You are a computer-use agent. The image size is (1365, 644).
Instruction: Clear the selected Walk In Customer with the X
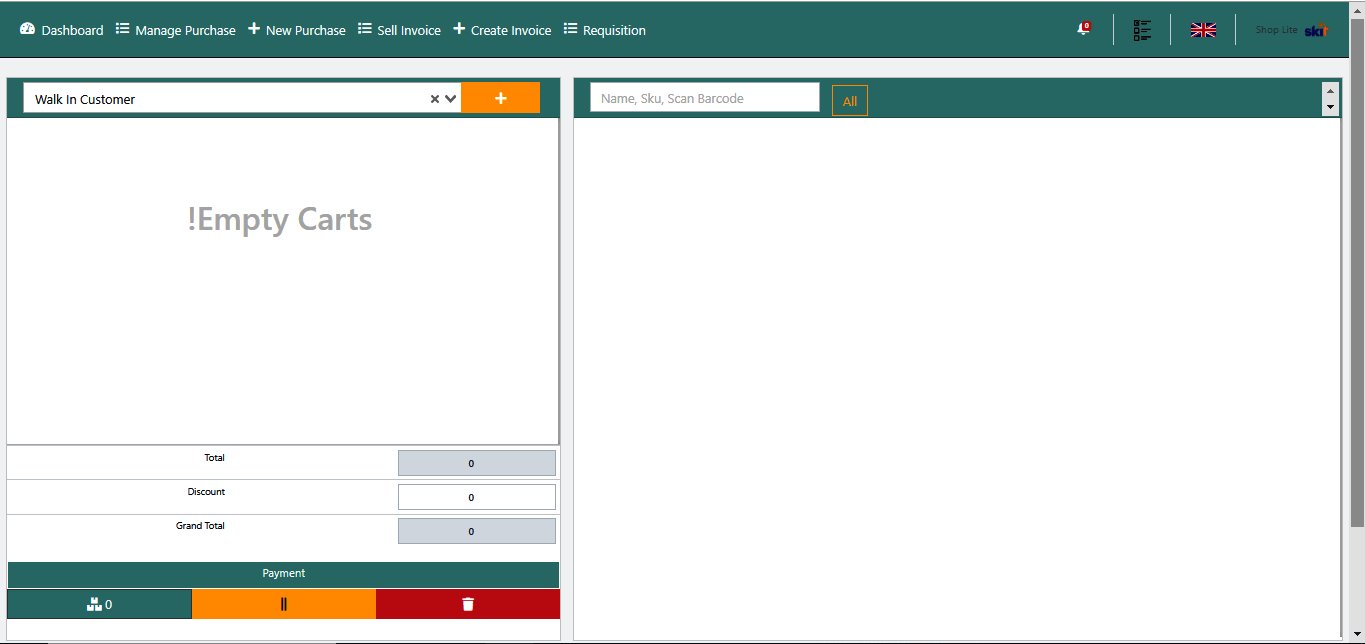click(x=434, y=98)
